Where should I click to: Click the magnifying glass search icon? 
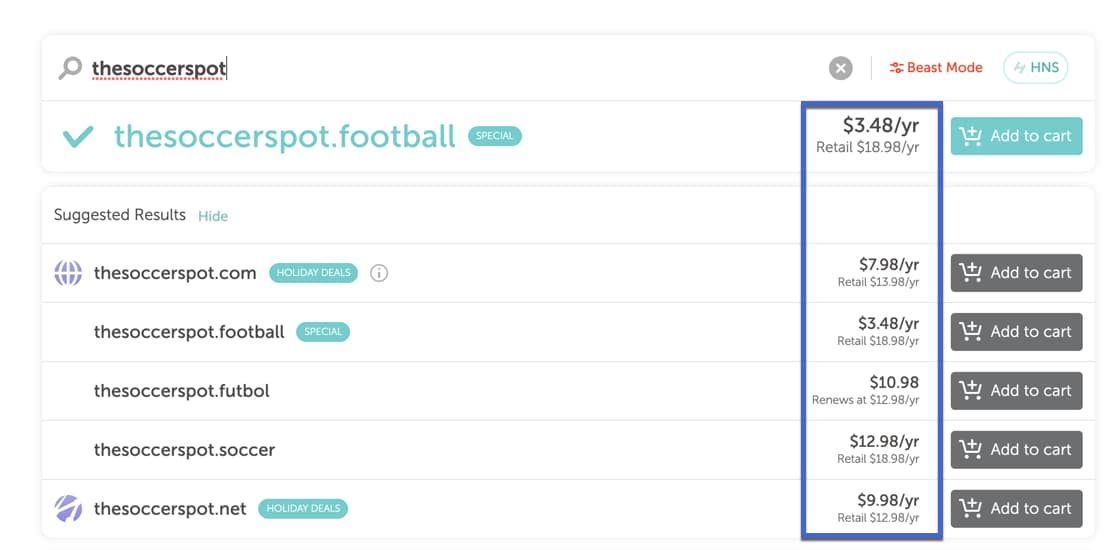point(70,68)
